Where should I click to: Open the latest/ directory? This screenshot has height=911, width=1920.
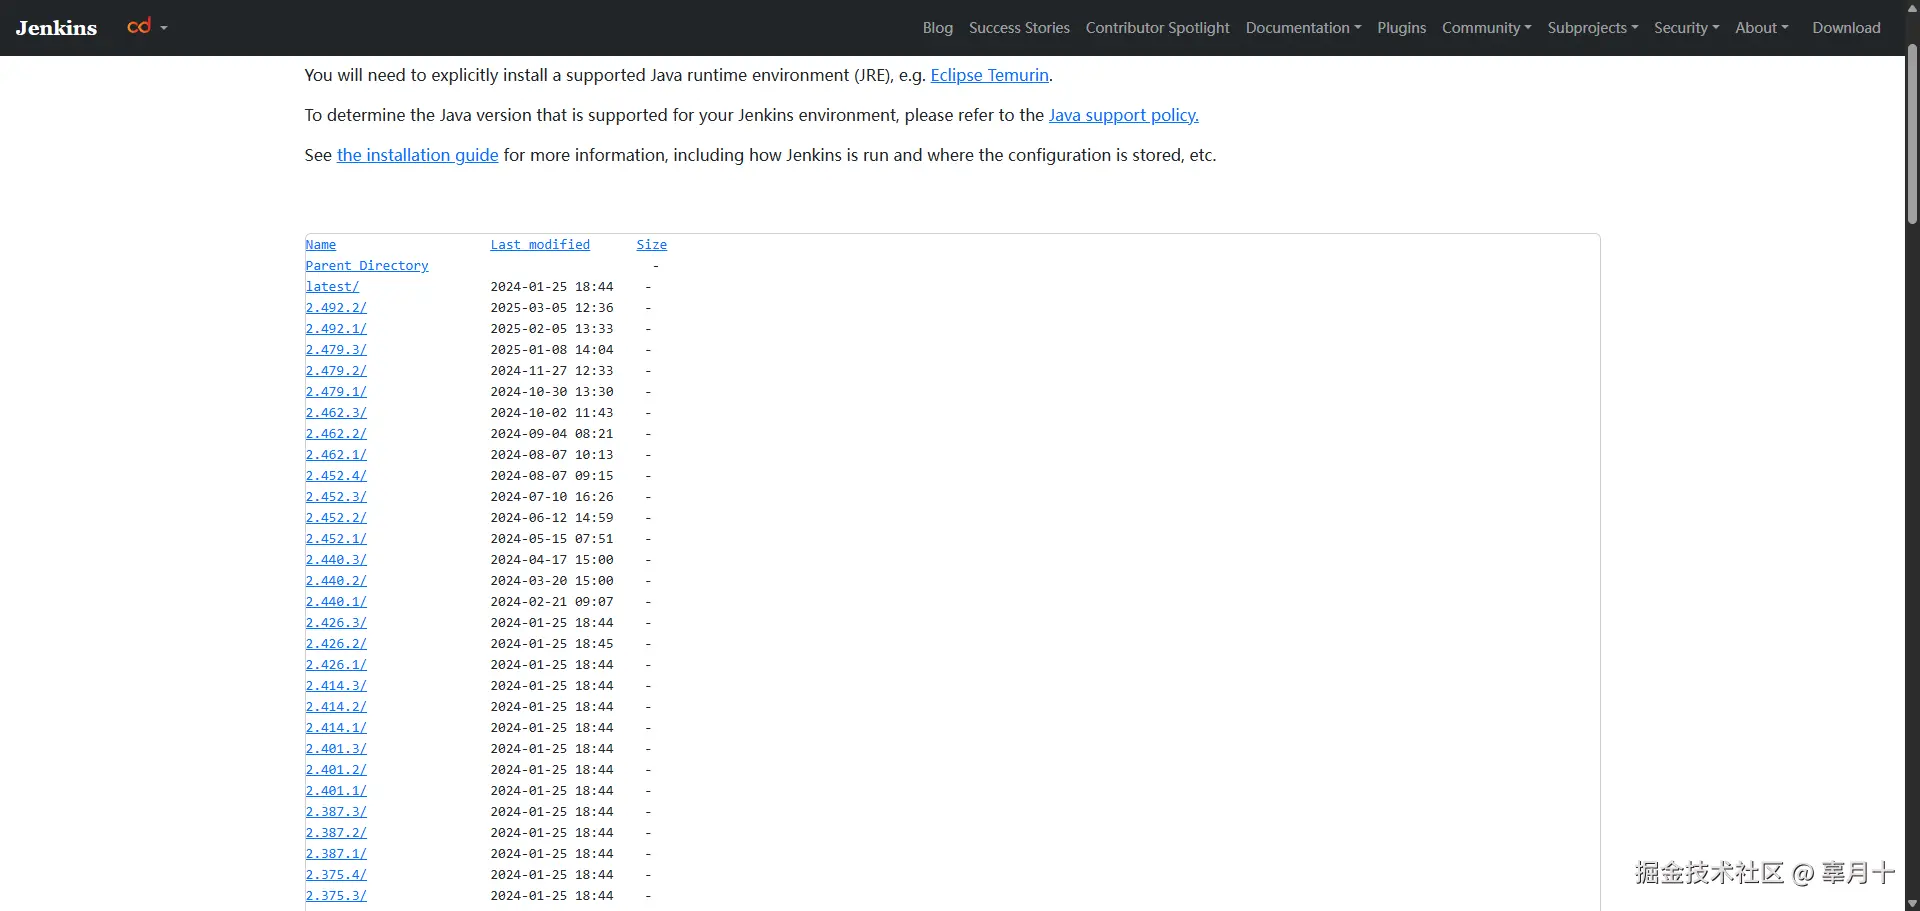pyautogui.click(x=332, y=287)
